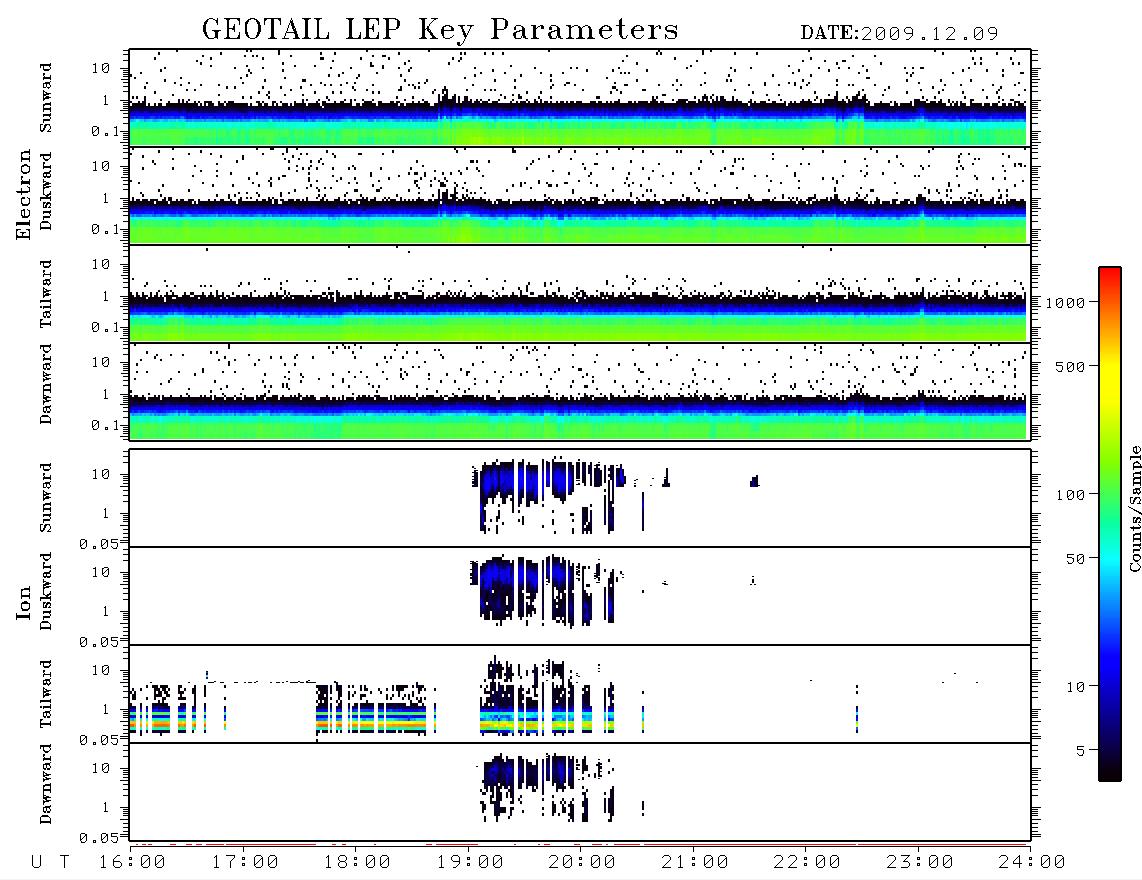The height and width of the screenshot is (880, 1142).
Task: Click the 21:00 time axis label
Action: point(695,862)
